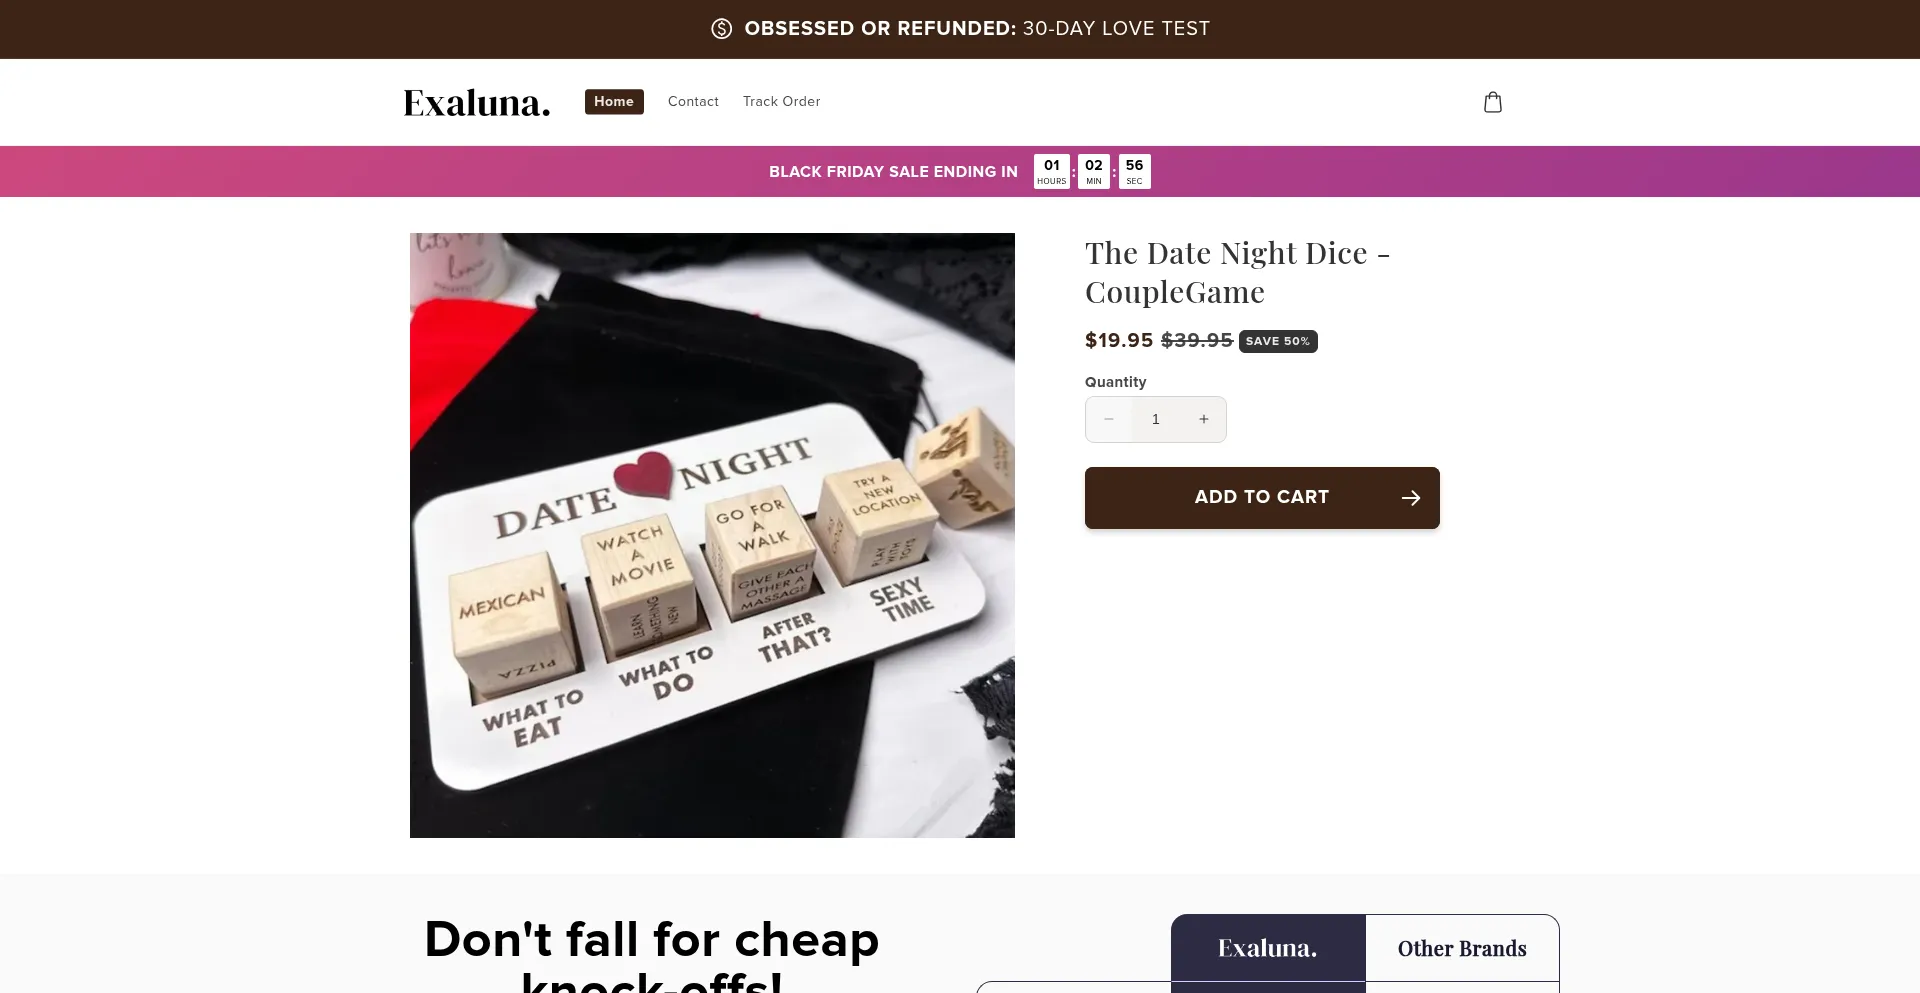Click the refund guarantee coin icon
The width and height of the screenshot is (1920, 993).
click(x=721, y=29)
